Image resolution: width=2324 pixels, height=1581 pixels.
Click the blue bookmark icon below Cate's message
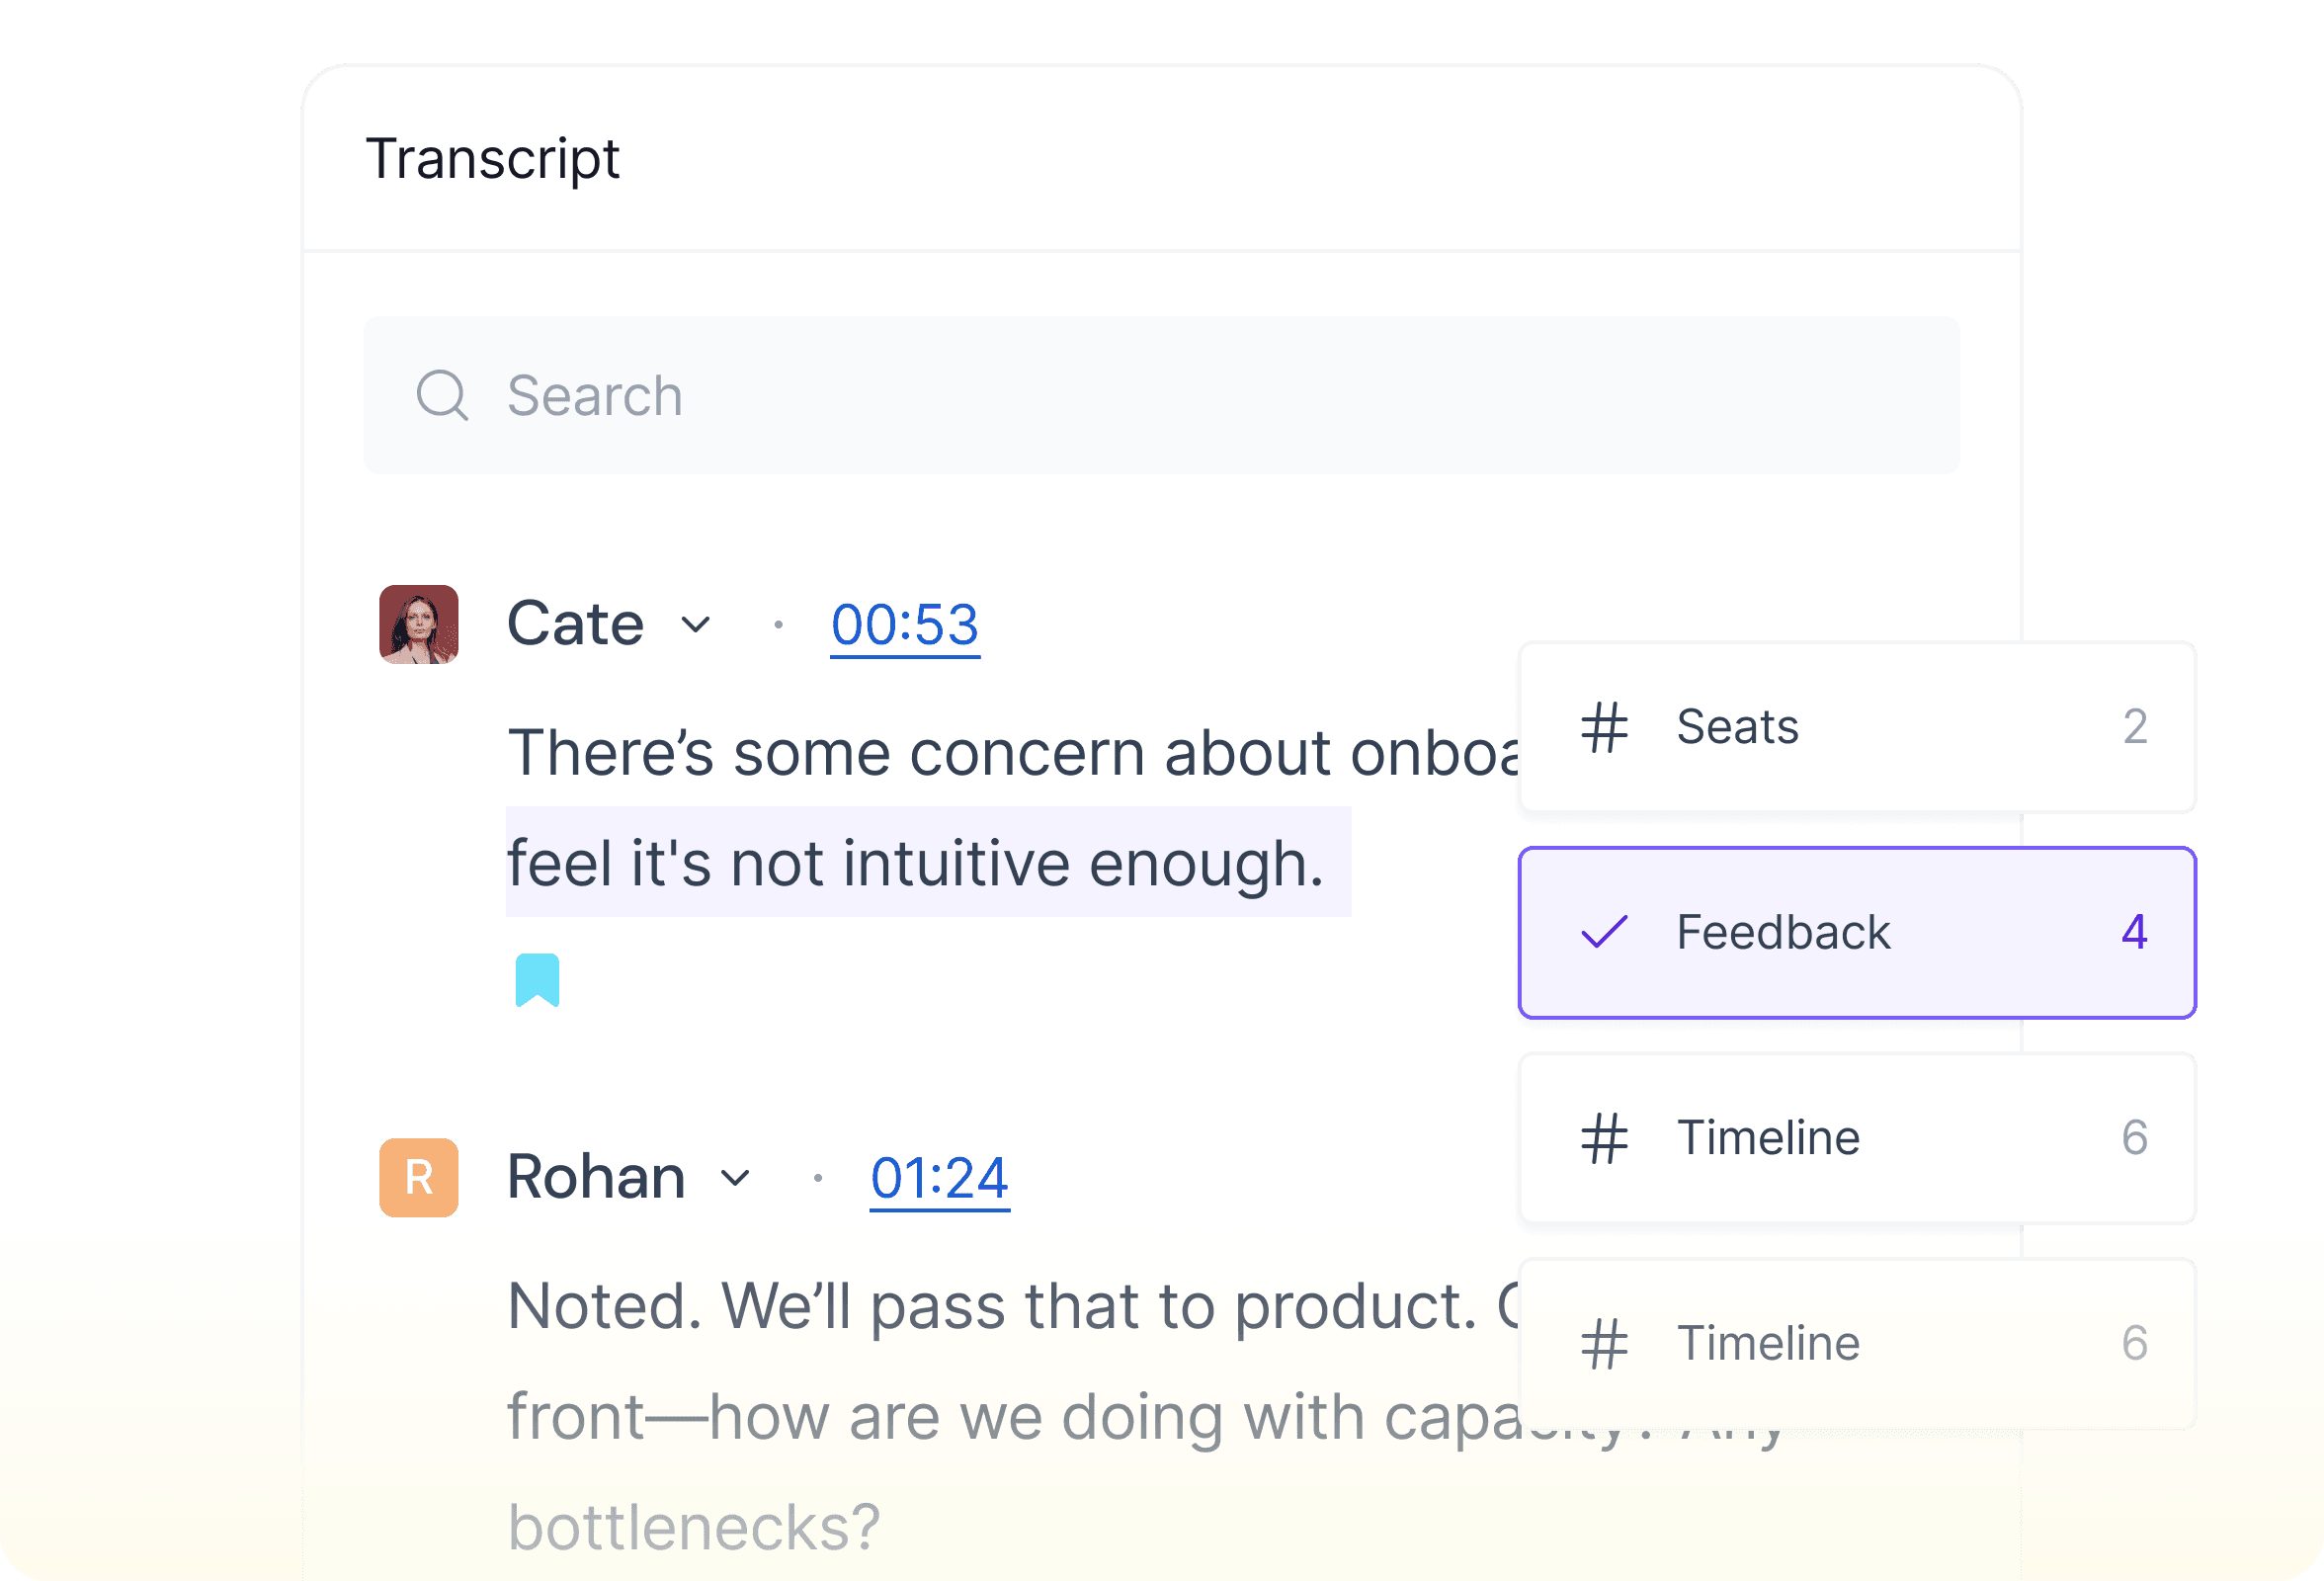pos(537,980)
